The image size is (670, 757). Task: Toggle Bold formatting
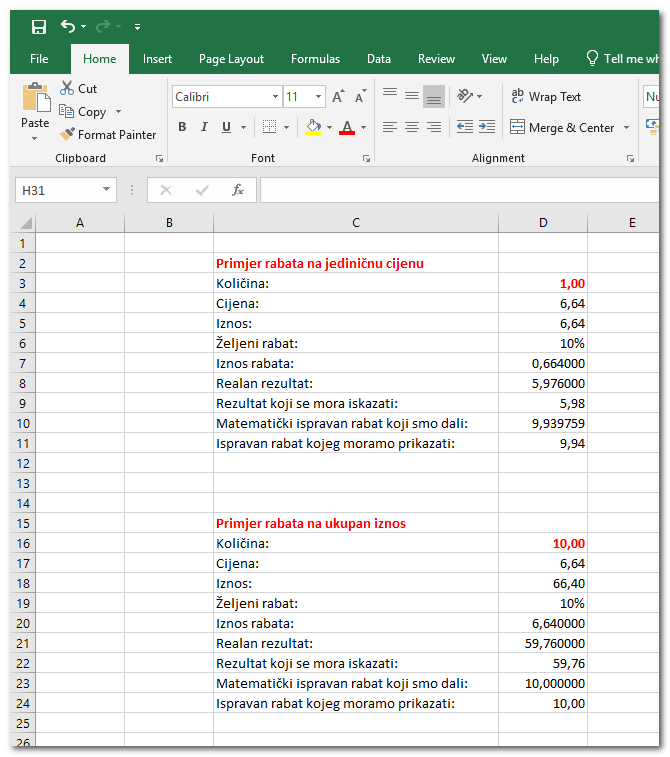tap(182, 127)
